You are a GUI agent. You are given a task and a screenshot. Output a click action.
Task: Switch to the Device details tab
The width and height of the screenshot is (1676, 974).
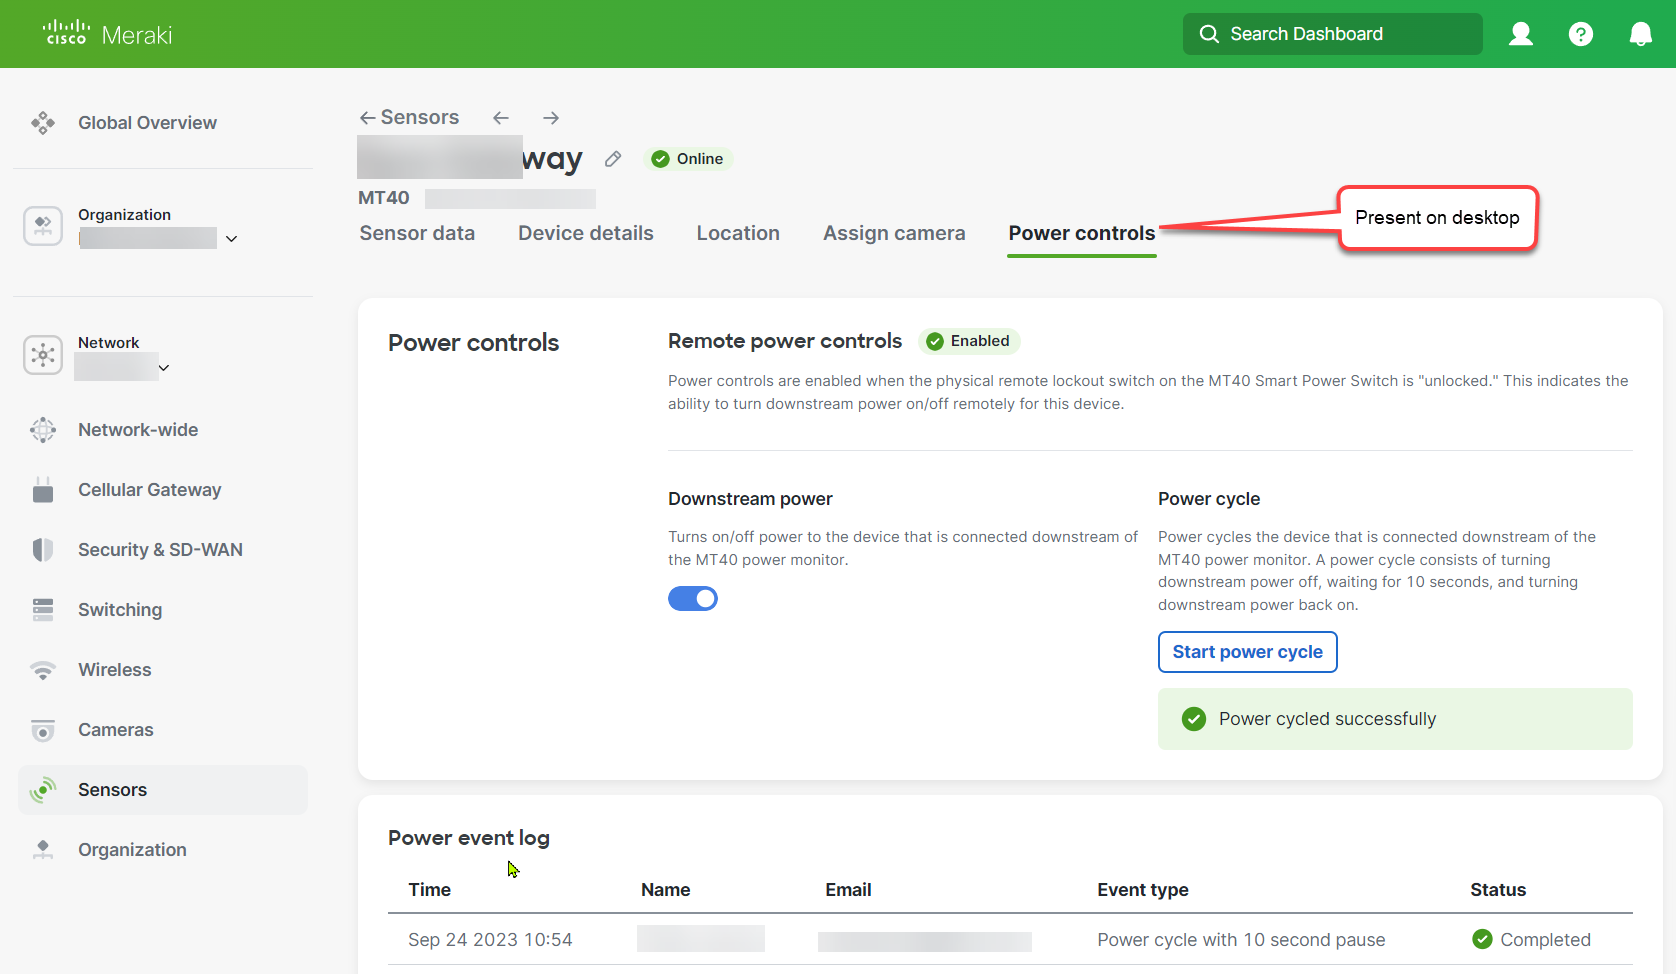pos(586,232)
